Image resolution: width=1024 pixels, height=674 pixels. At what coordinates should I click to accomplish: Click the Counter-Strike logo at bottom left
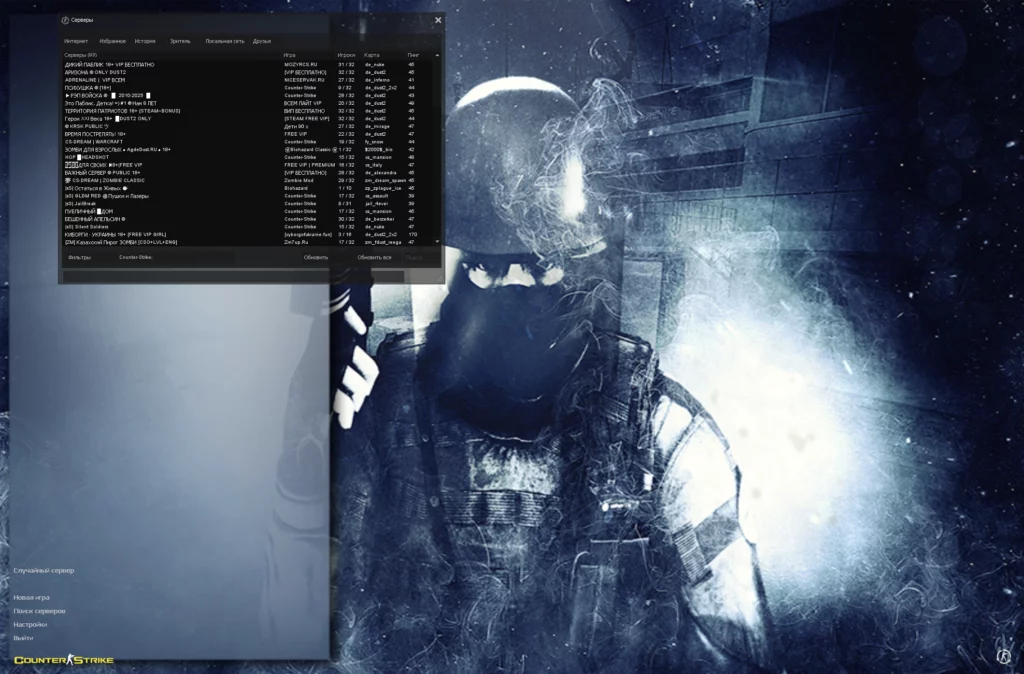tap(63, 660)
